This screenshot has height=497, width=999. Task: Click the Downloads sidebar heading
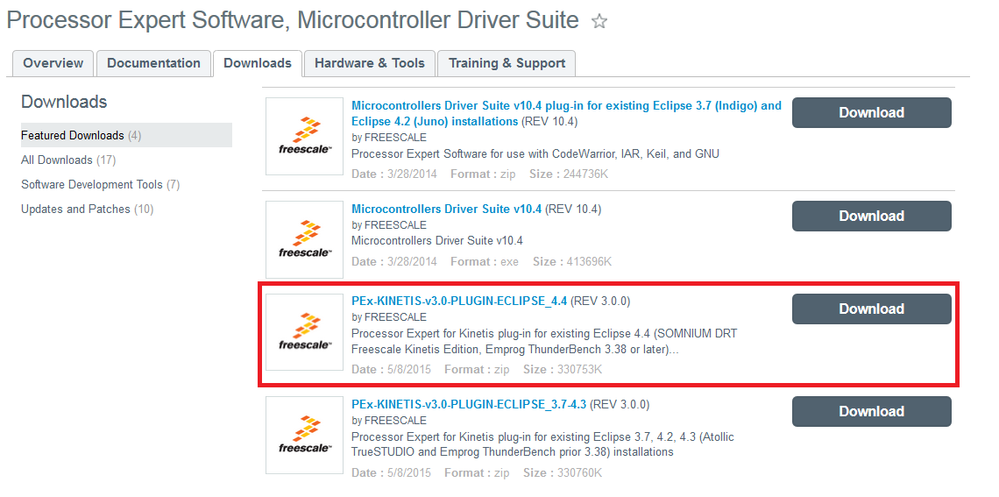click(x=64, y=102)
